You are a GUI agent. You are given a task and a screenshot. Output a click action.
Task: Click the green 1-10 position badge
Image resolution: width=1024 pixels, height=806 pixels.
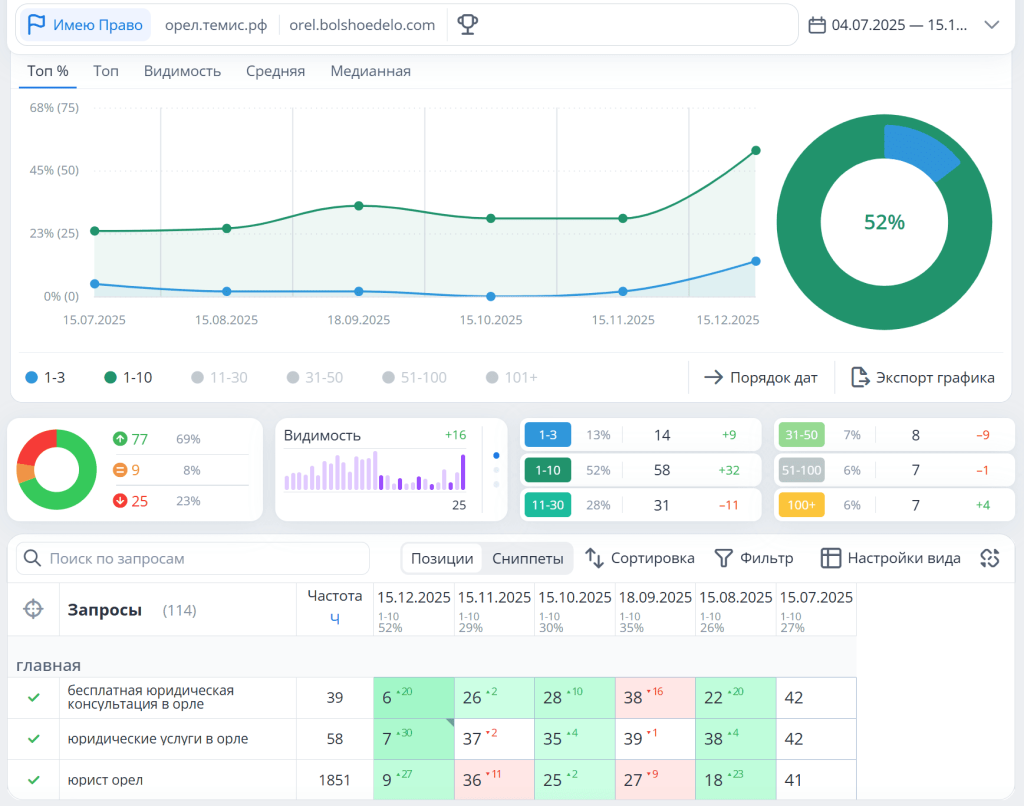pyautogui.click(x=546, y=470)
